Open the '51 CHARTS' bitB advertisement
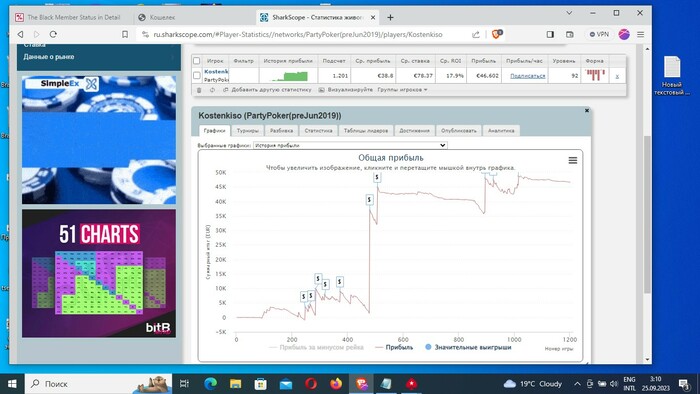Image resolution: width=700 pixels, height=394 pixels. click(x=99, y=274)
